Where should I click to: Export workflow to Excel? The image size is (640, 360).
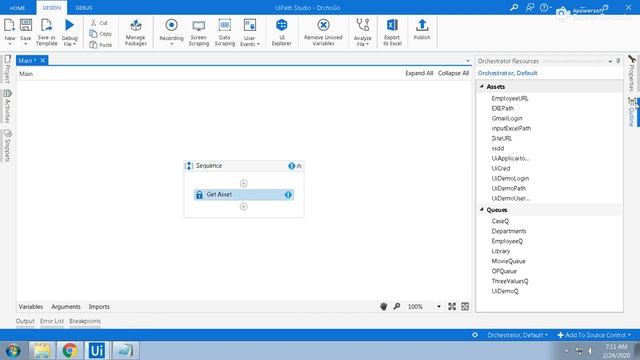392,32
